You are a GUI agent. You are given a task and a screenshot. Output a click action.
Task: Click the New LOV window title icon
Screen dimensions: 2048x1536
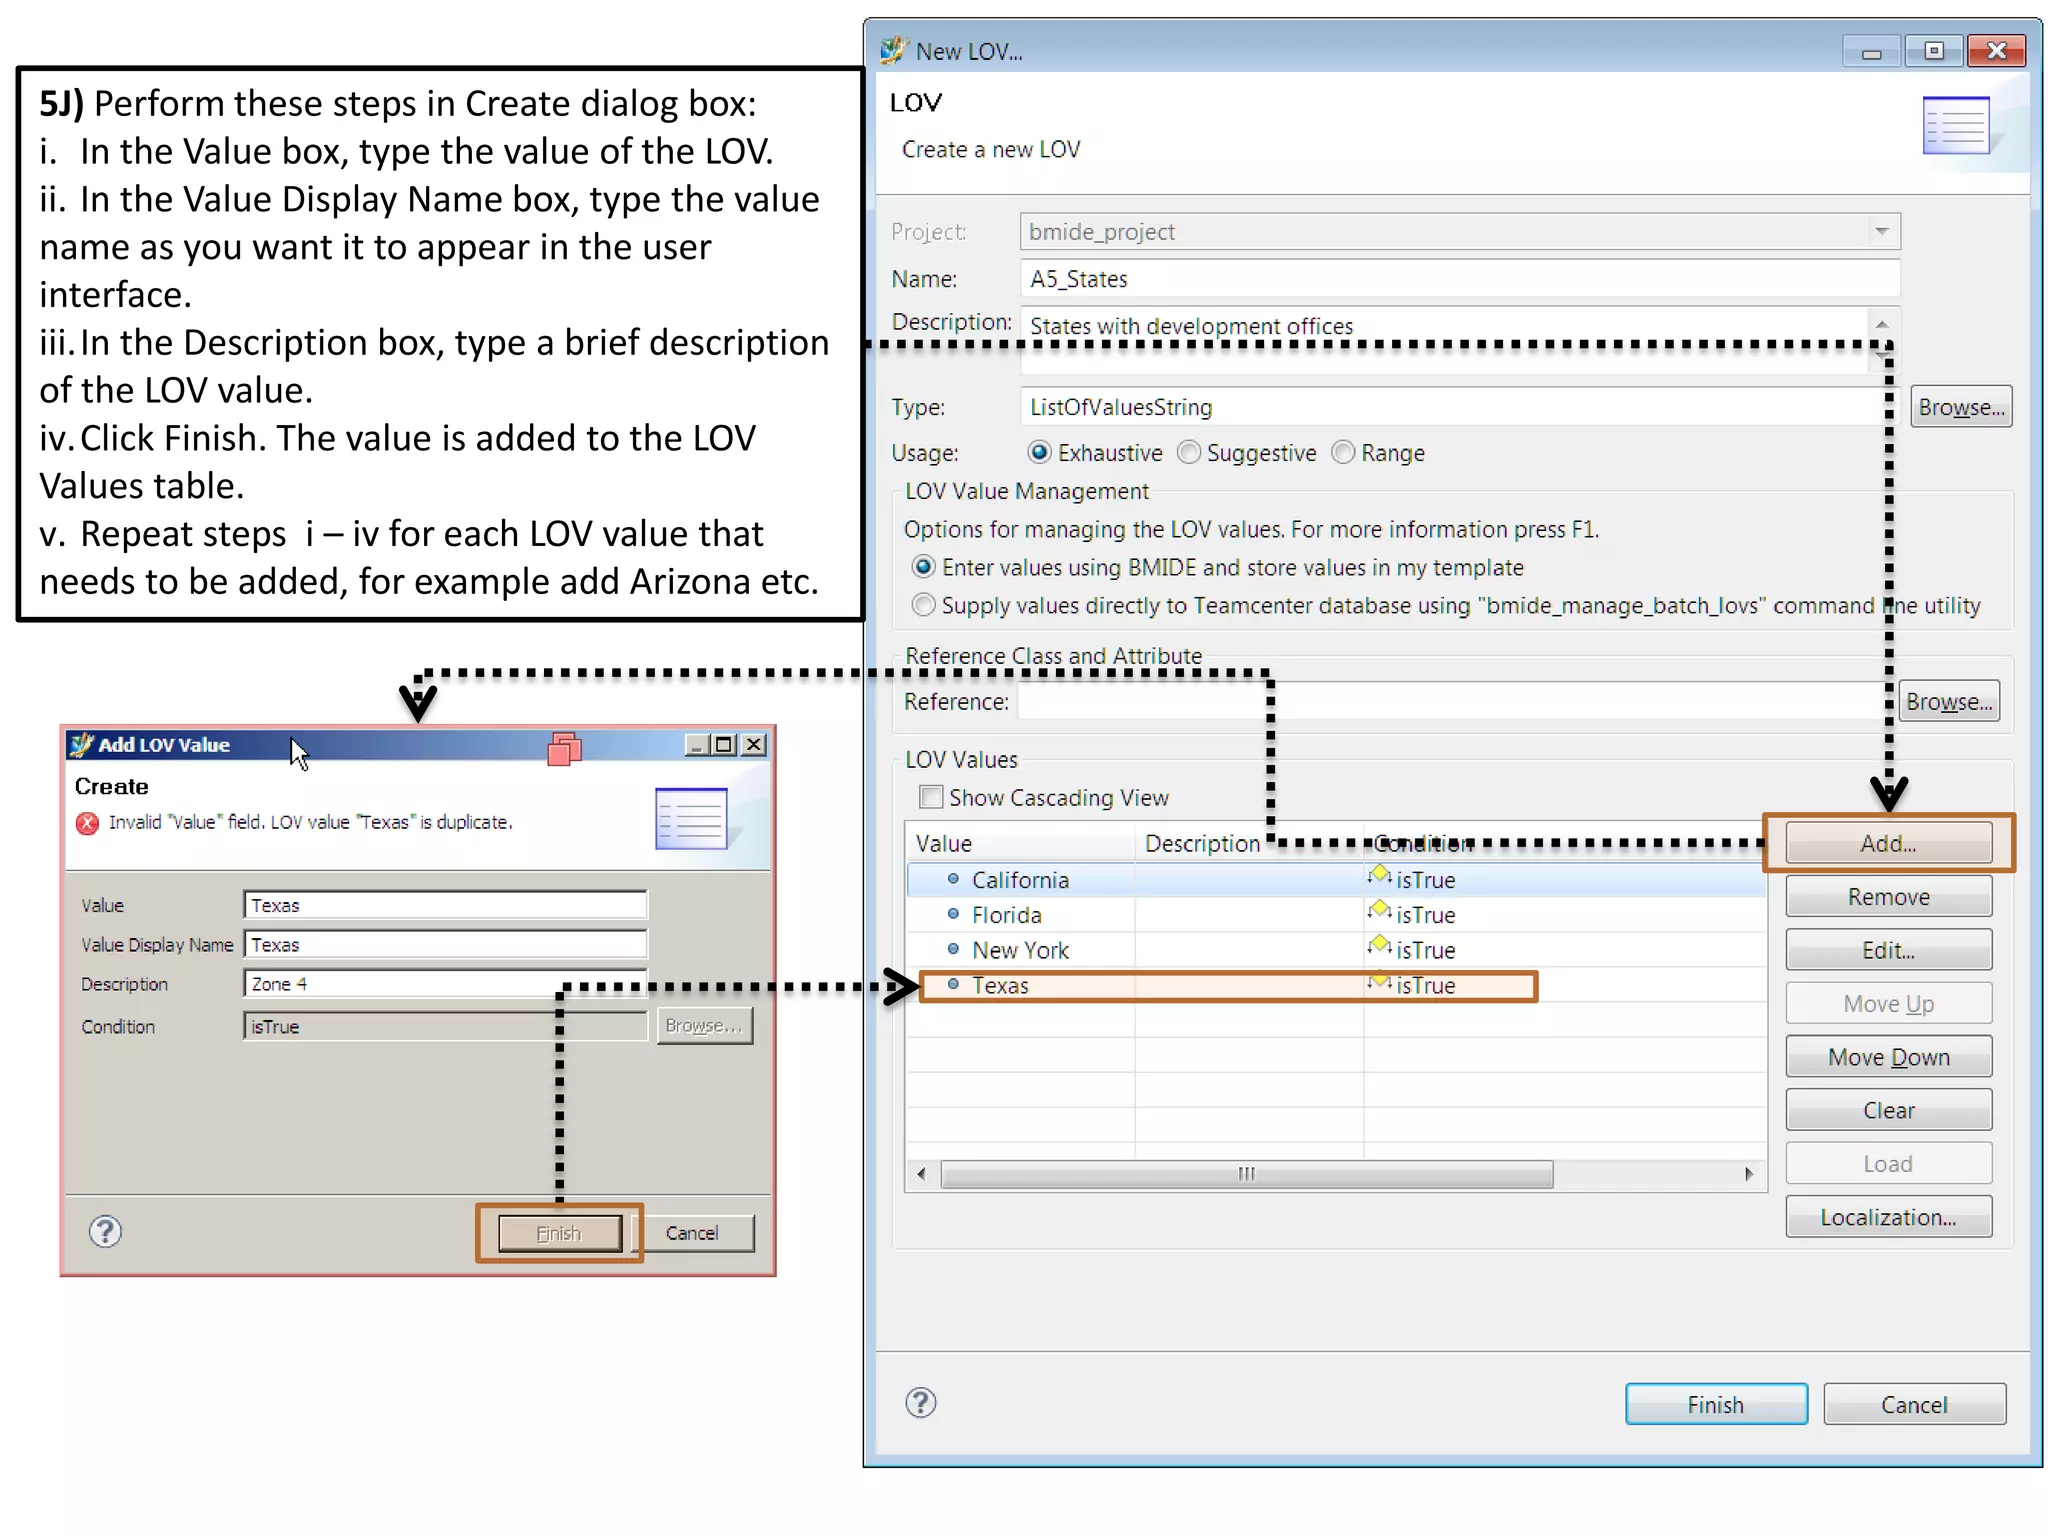point(892,50)
